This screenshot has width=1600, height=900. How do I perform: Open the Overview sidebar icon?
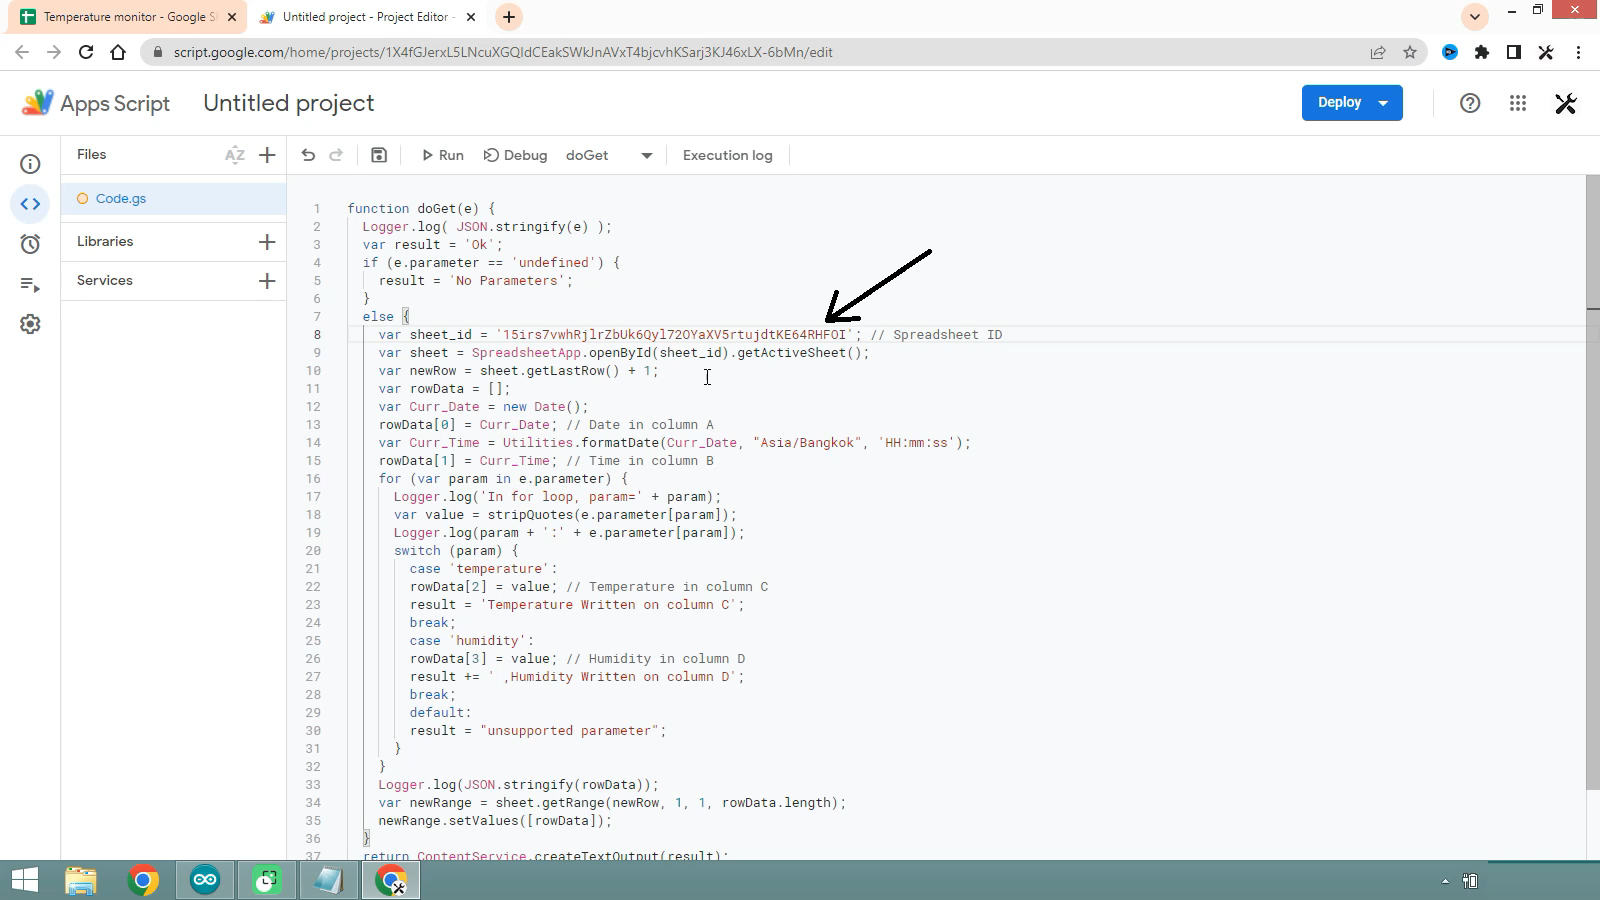pyautogui.click(x=30, y=164)
